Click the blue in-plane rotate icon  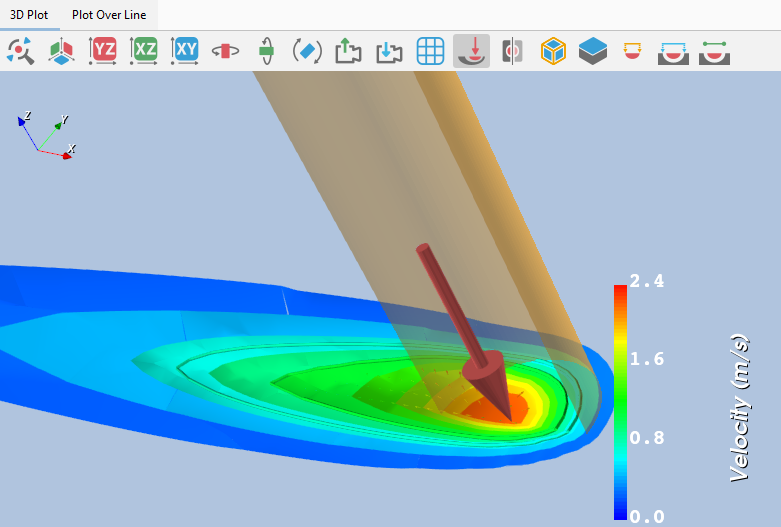point(307,51)
